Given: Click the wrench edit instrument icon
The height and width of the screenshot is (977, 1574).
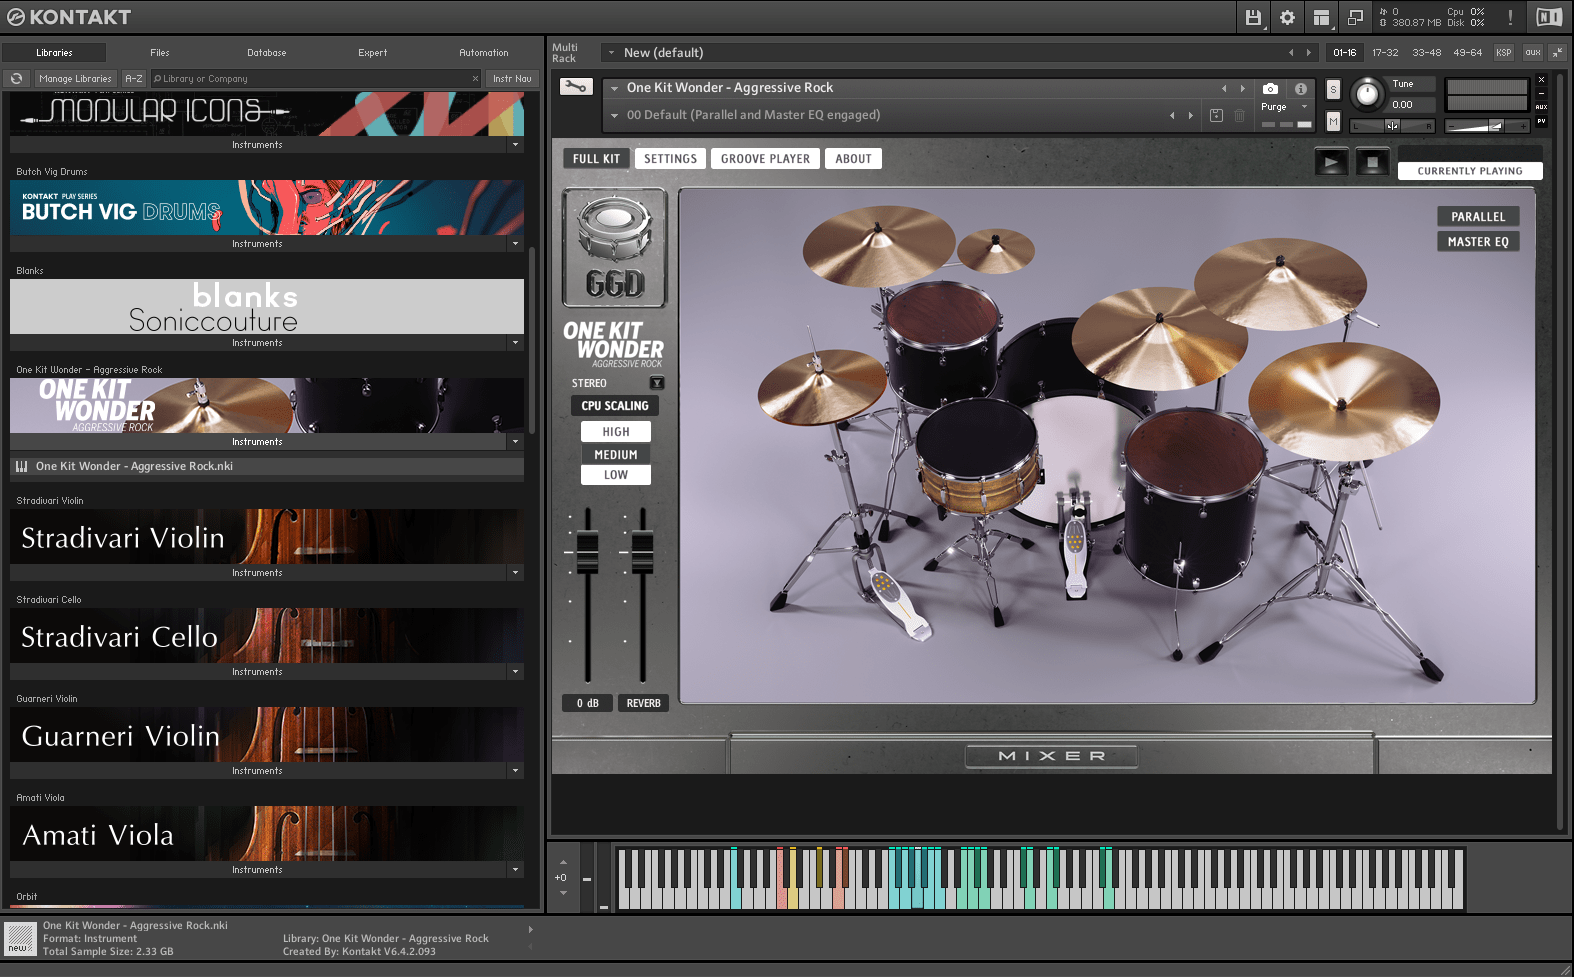Looking at the screenshot, I should point(576,87).
